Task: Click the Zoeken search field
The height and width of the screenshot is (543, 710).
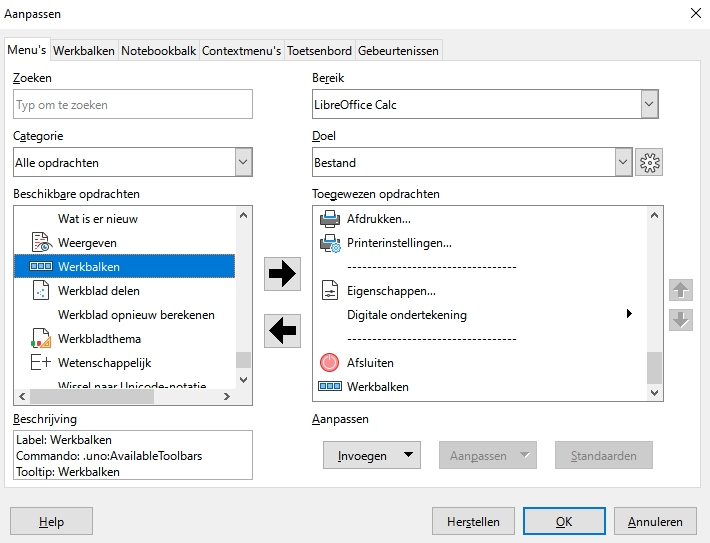Action: (133, 105)
